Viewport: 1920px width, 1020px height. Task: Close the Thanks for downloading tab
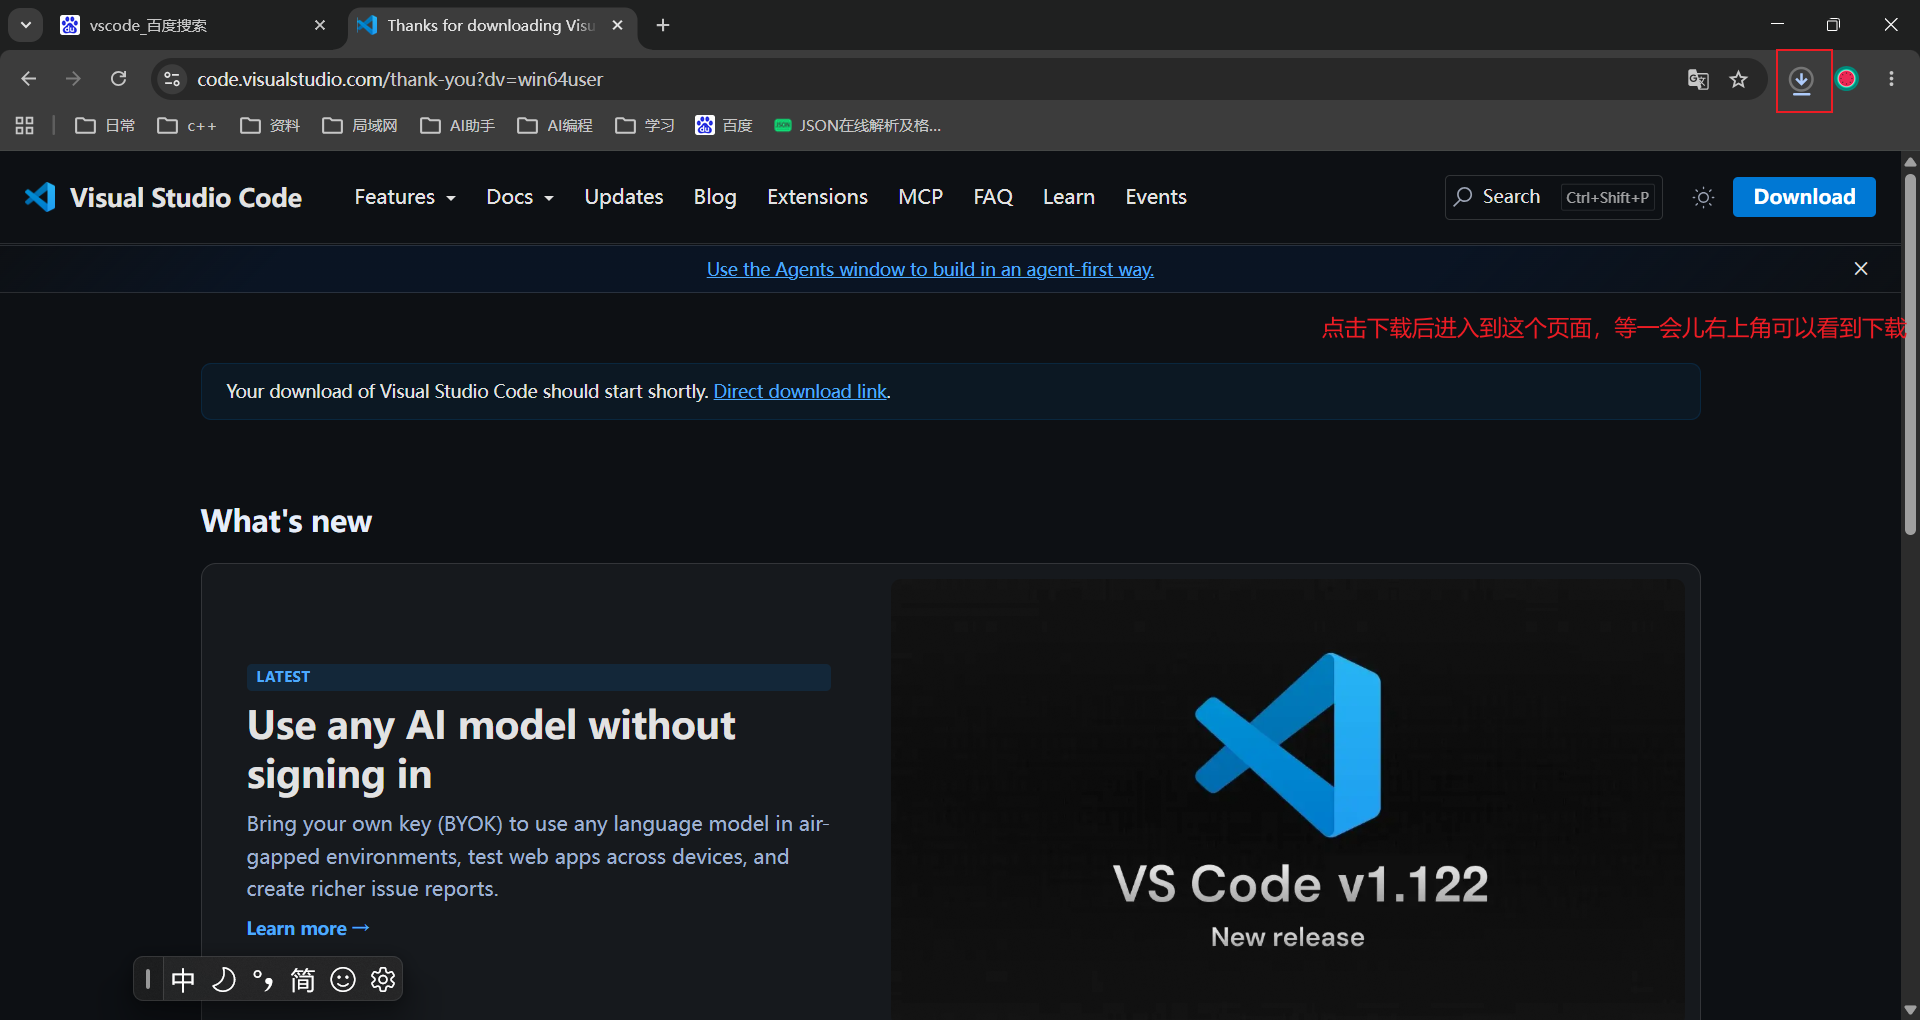618,25
